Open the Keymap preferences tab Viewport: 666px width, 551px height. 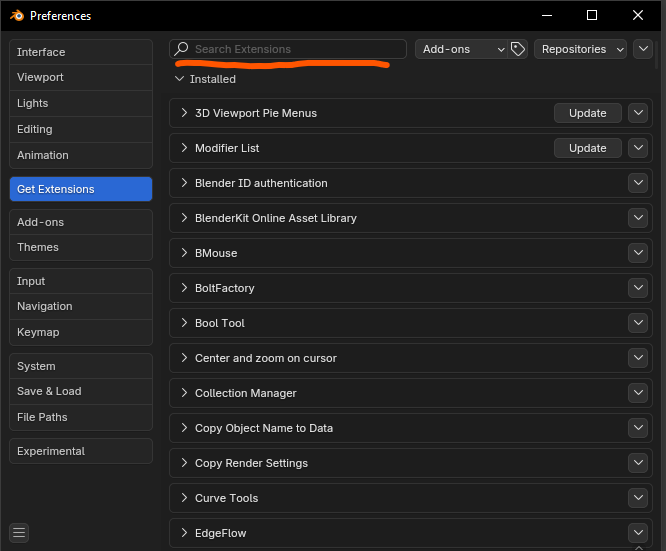tap(81, 332)
